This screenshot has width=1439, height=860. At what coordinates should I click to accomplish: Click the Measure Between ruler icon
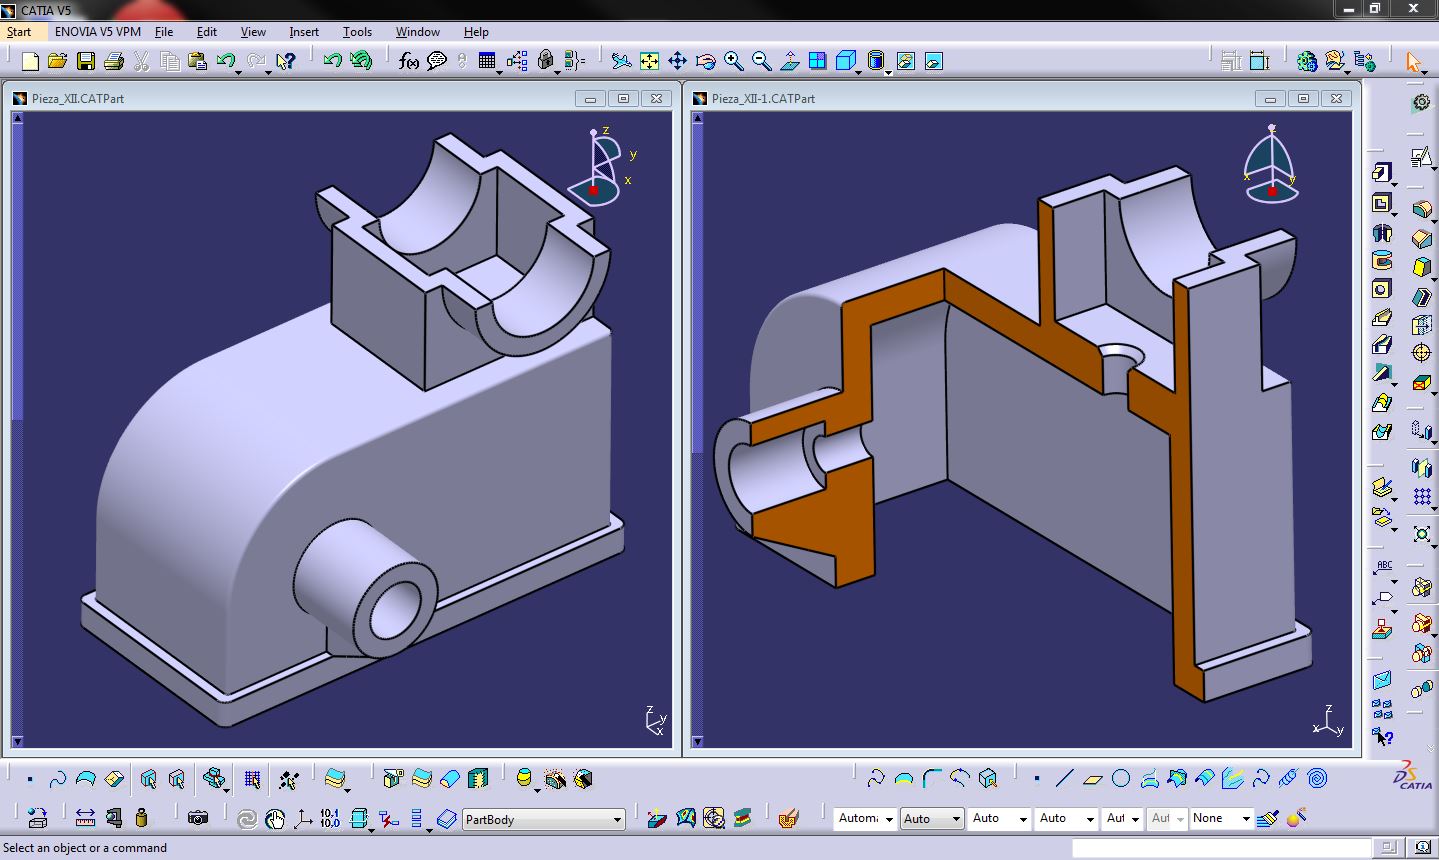click(x=85, y=818)
